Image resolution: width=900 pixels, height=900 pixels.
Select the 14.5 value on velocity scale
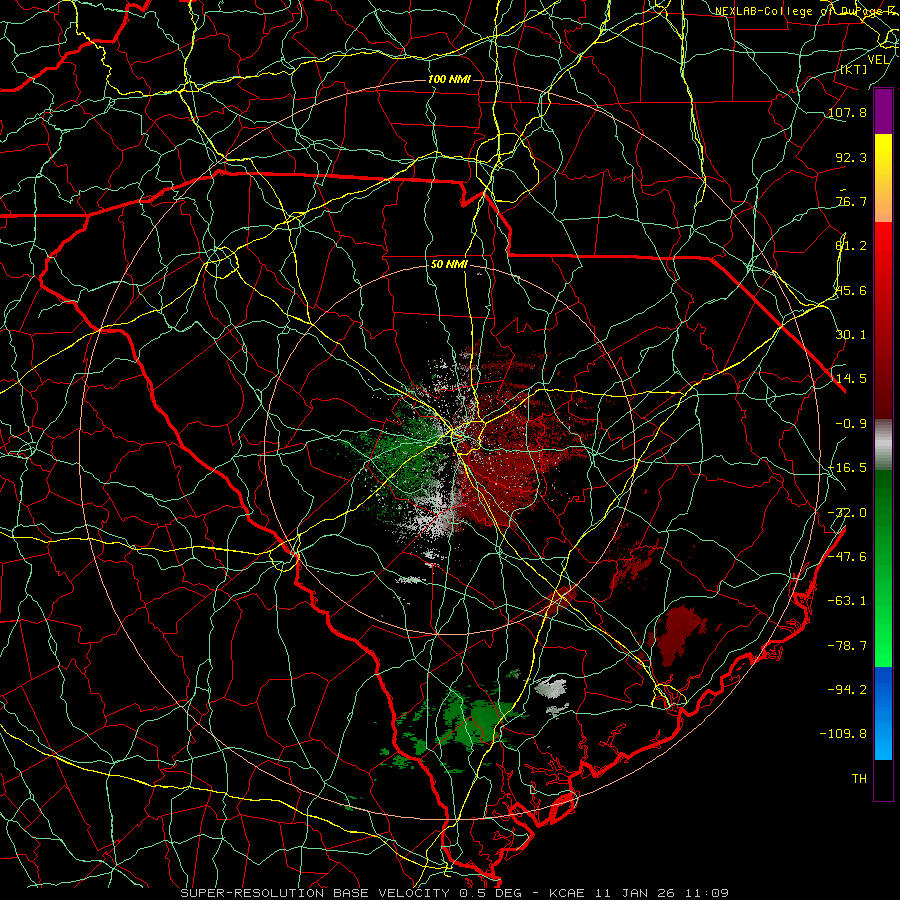(851, 379)
